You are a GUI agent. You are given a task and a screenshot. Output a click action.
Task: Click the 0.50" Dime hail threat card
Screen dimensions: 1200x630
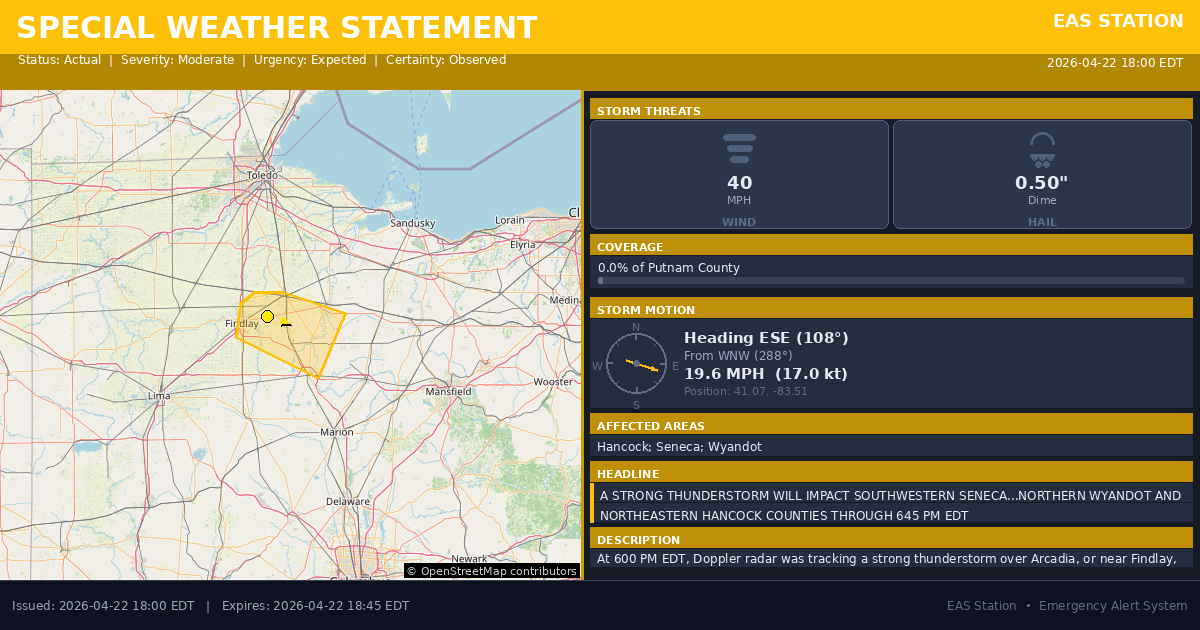(1042, 175)
